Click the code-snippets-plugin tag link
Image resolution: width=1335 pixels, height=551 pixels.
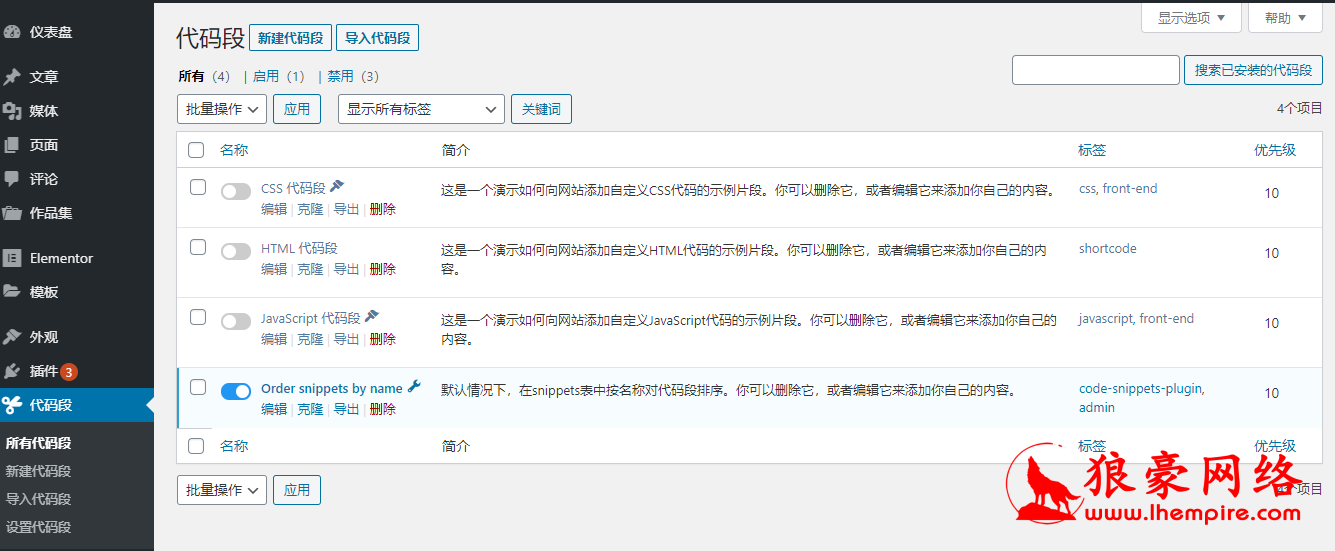coord(1141,388)
